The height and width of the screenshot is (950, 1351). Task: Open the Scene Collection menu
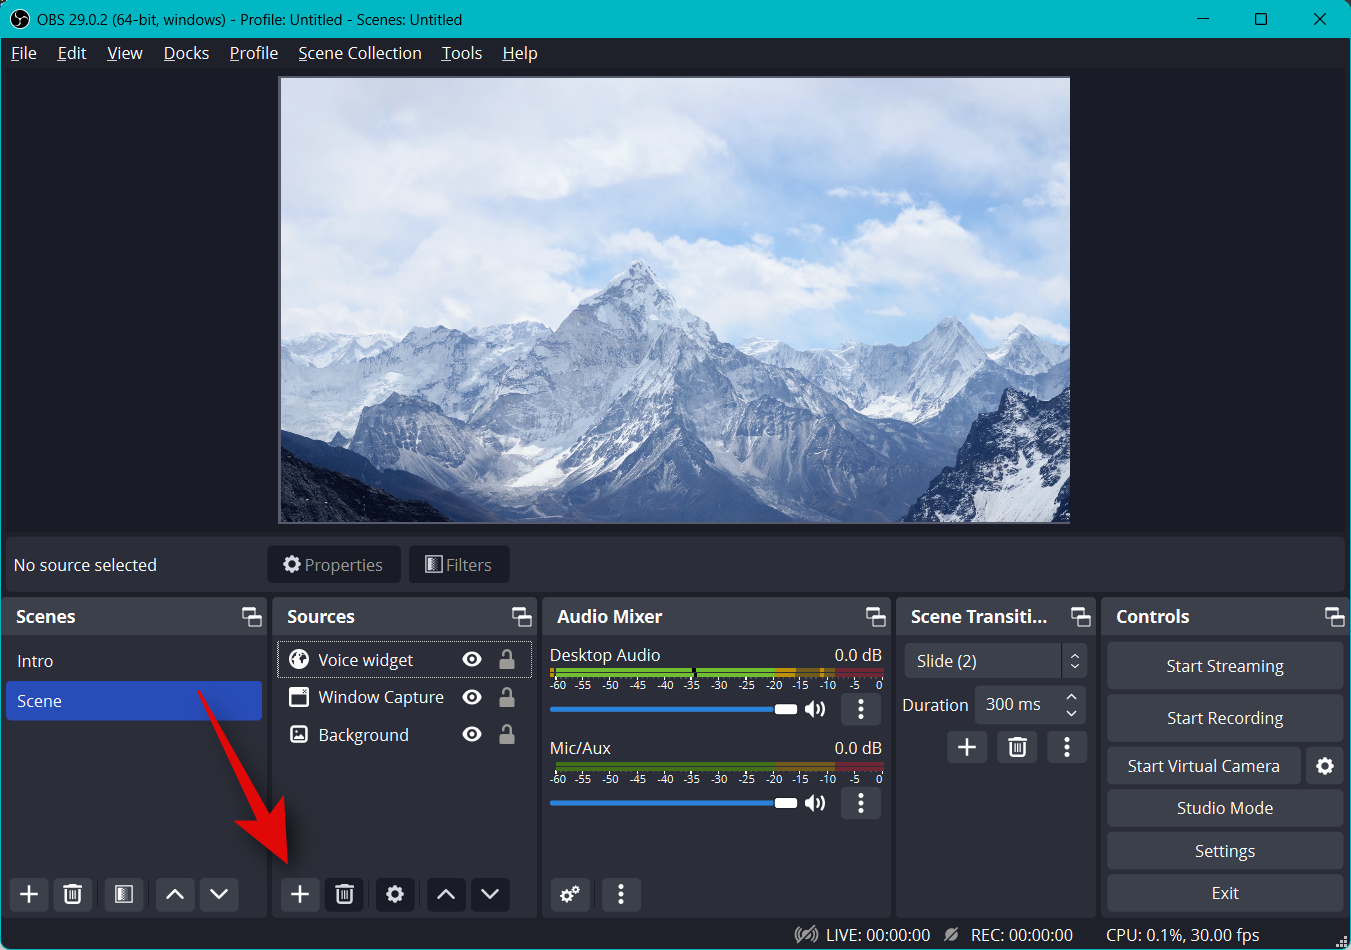point(359,53)
